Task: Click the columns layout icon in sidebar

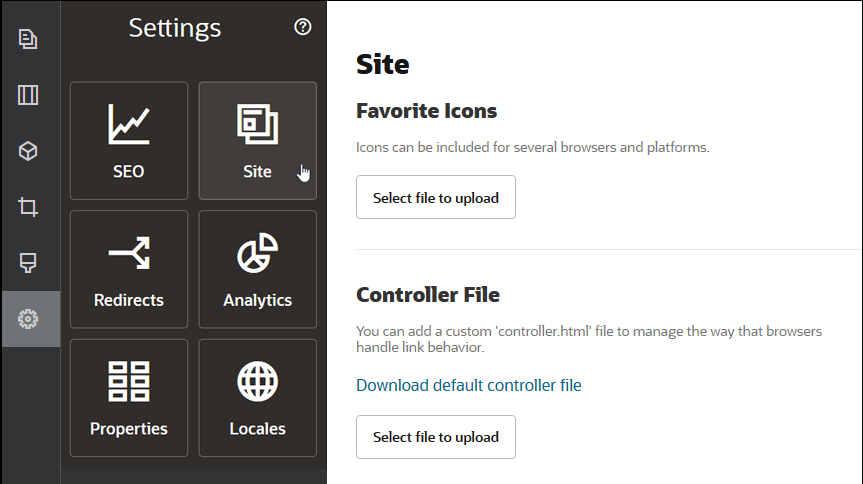Action: coord(28,96)
